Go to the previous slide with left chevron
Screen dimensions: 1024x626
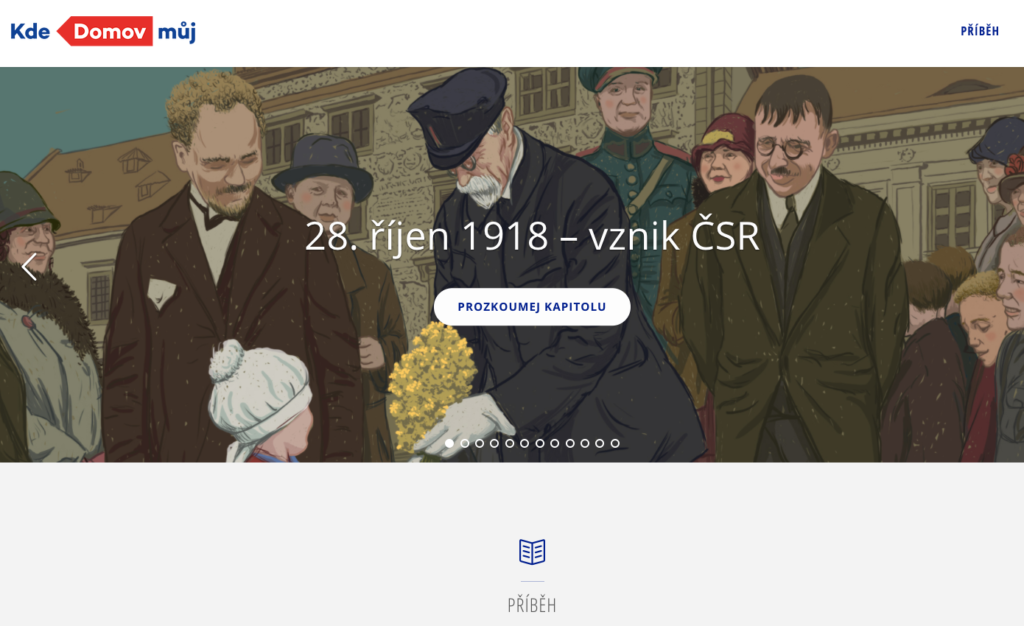tap(29, 266)
